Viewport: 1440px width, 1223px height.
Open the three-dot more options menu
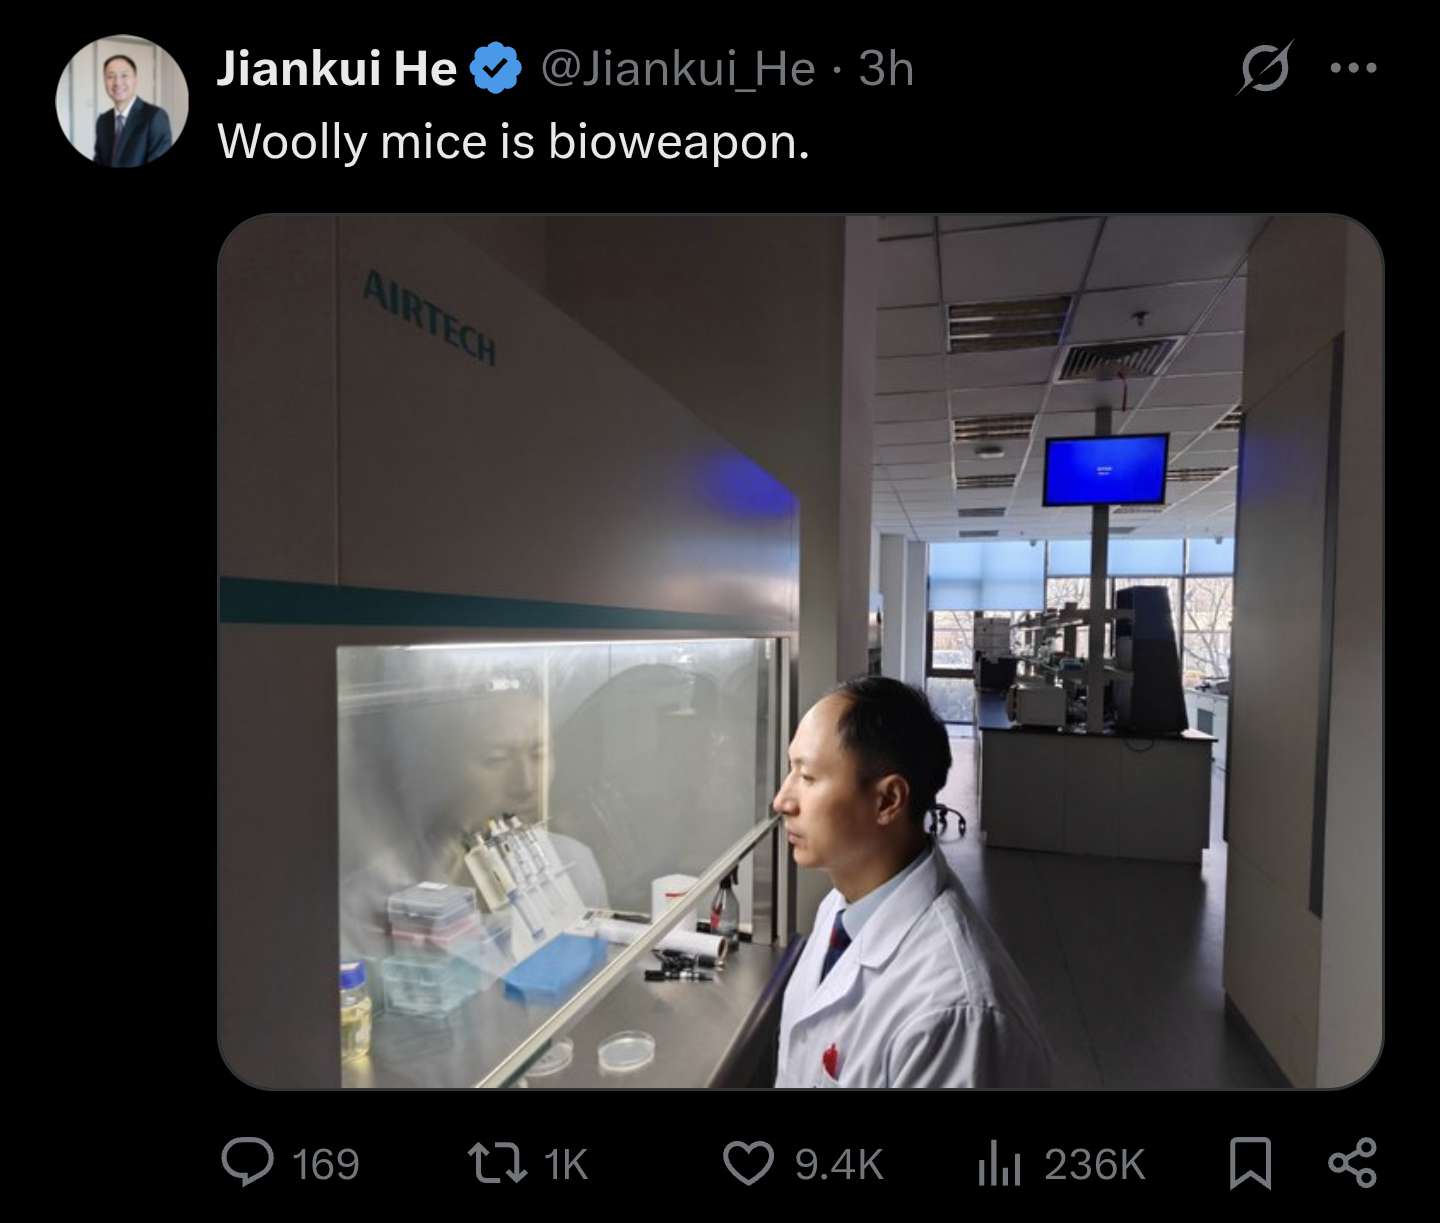pos(1354,68)
